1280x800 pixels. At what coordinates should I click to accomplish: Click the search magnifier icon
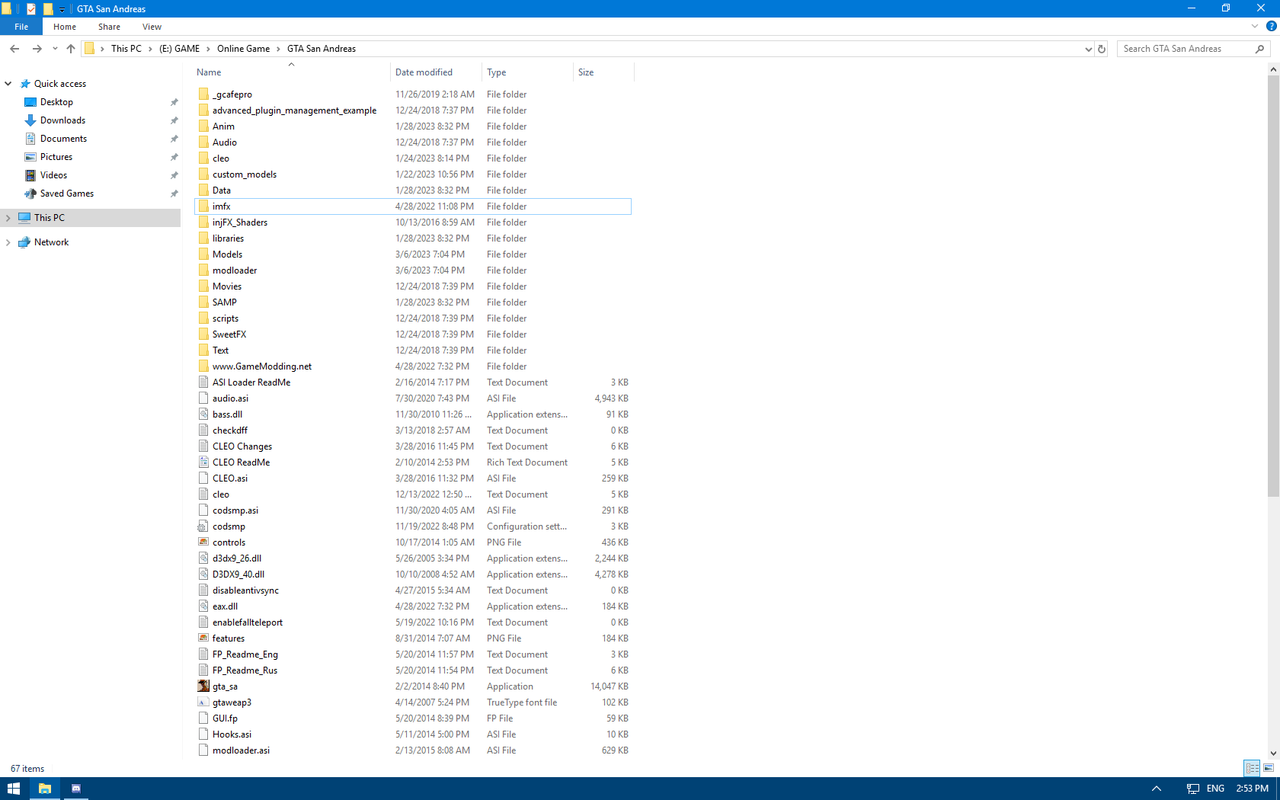click(1260, 48)
